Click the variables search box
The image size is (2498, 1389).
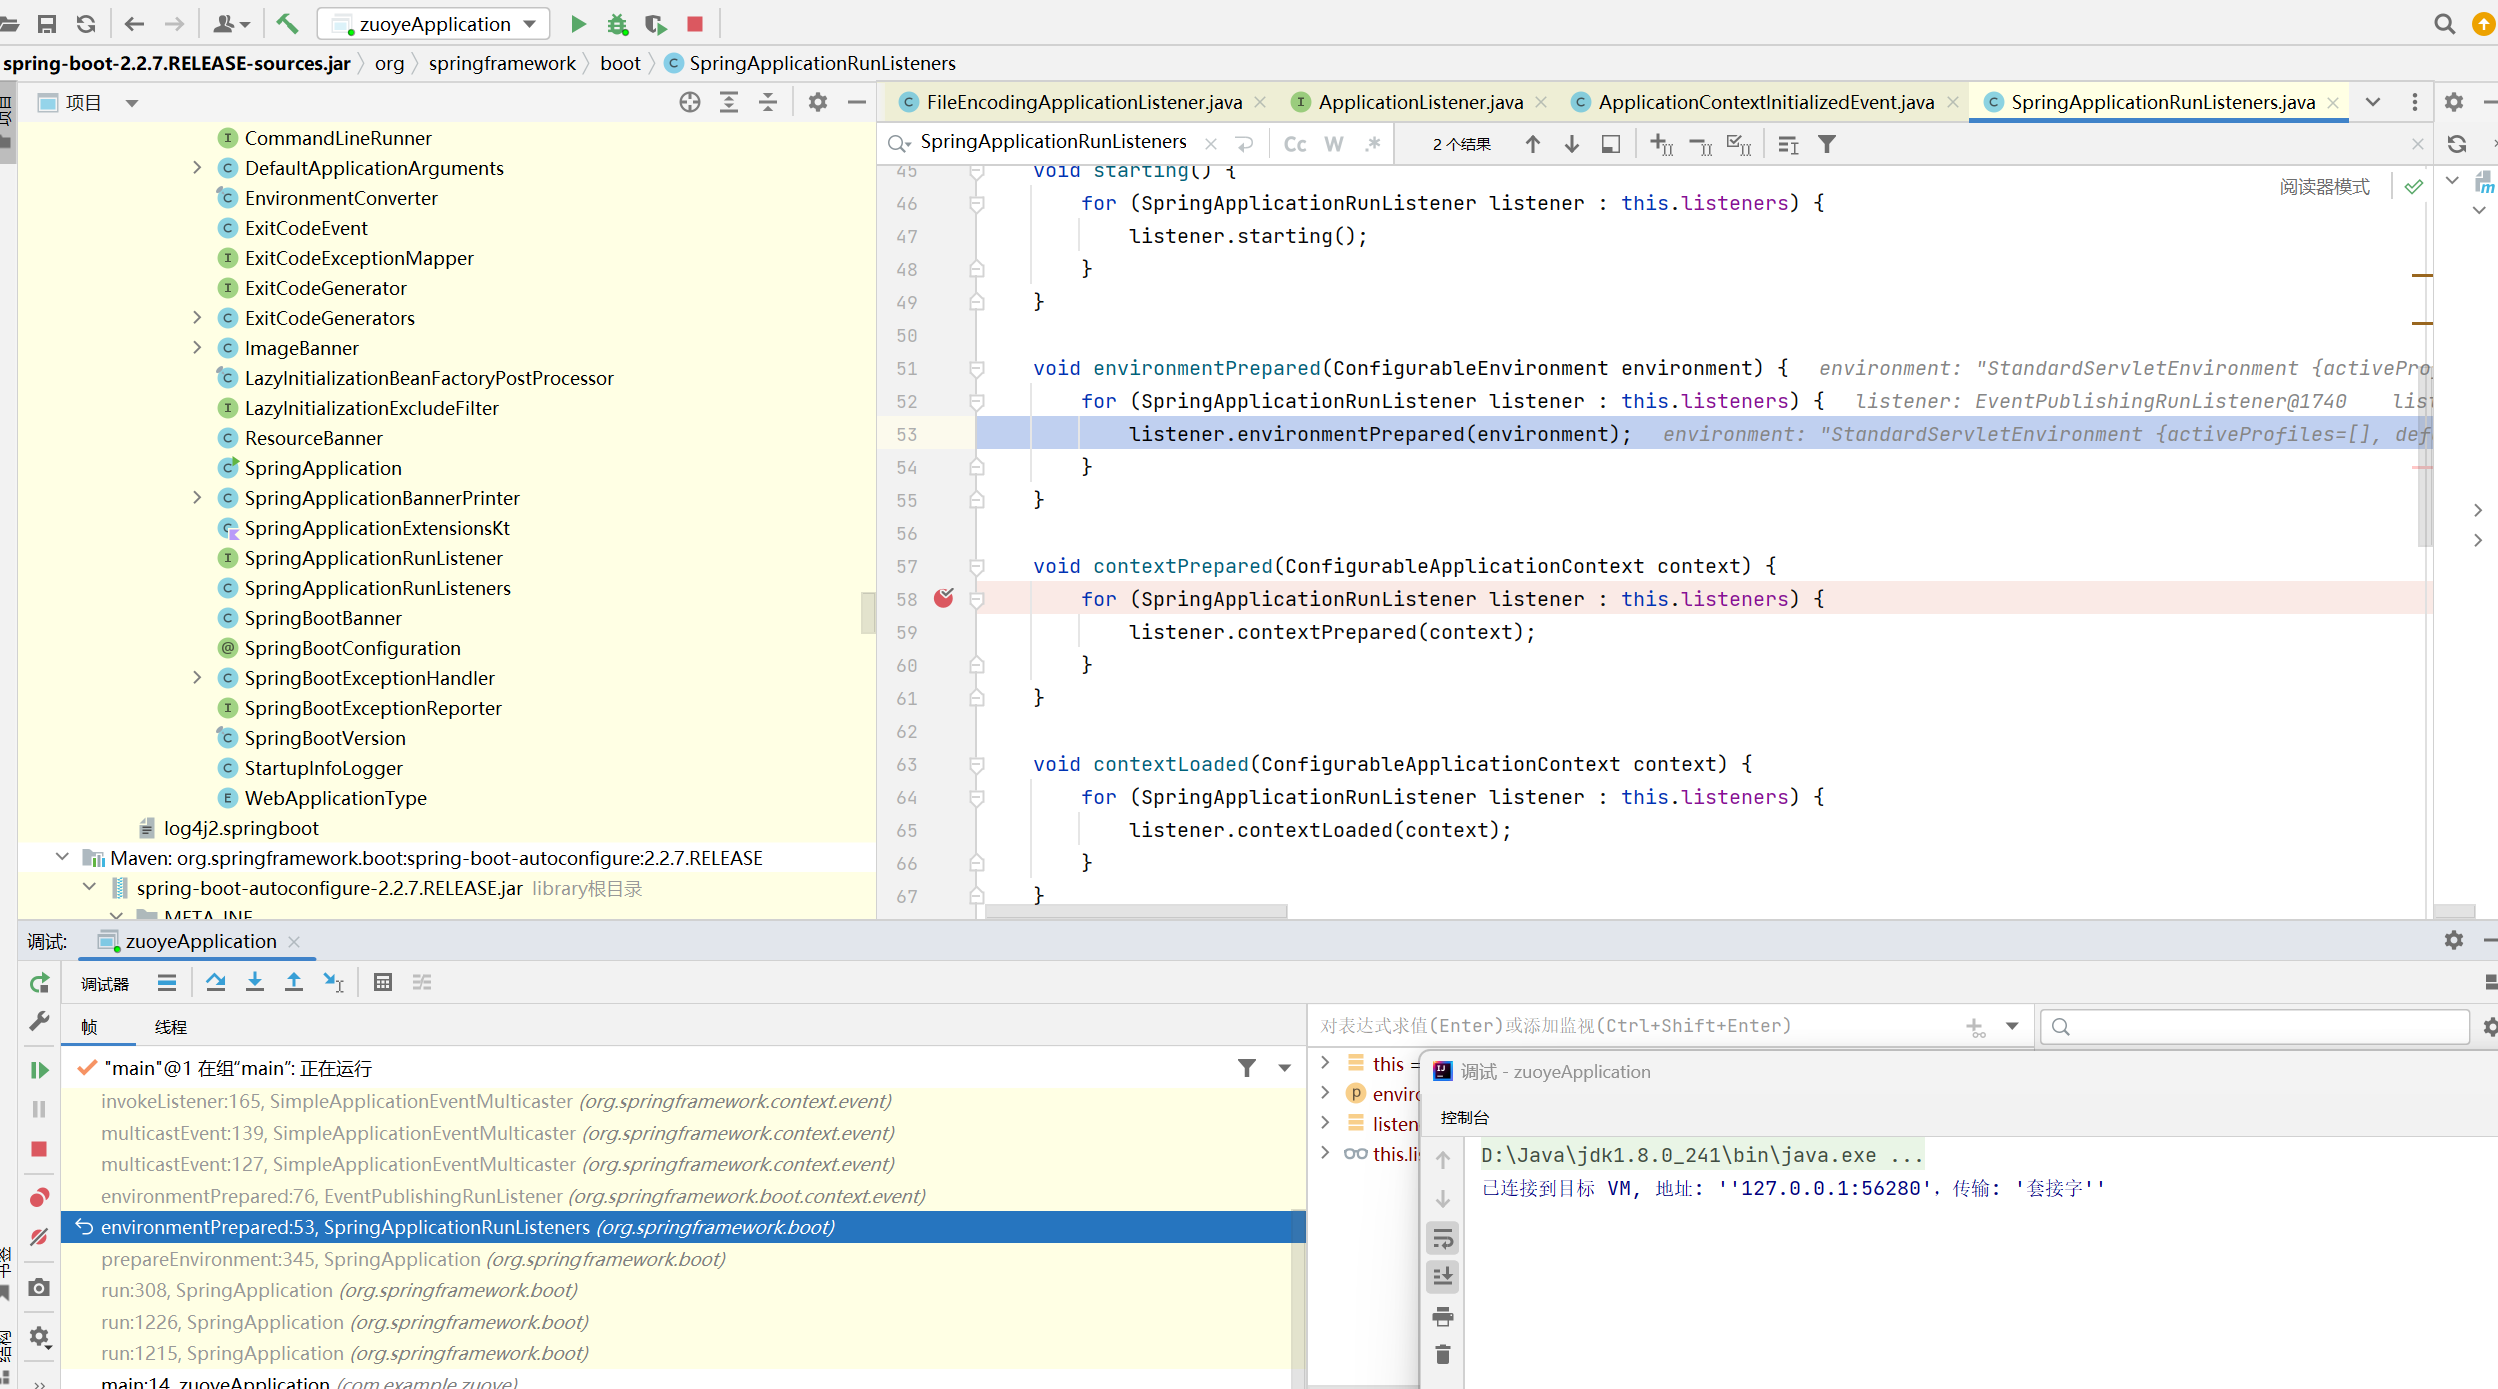(2255, 1026)
